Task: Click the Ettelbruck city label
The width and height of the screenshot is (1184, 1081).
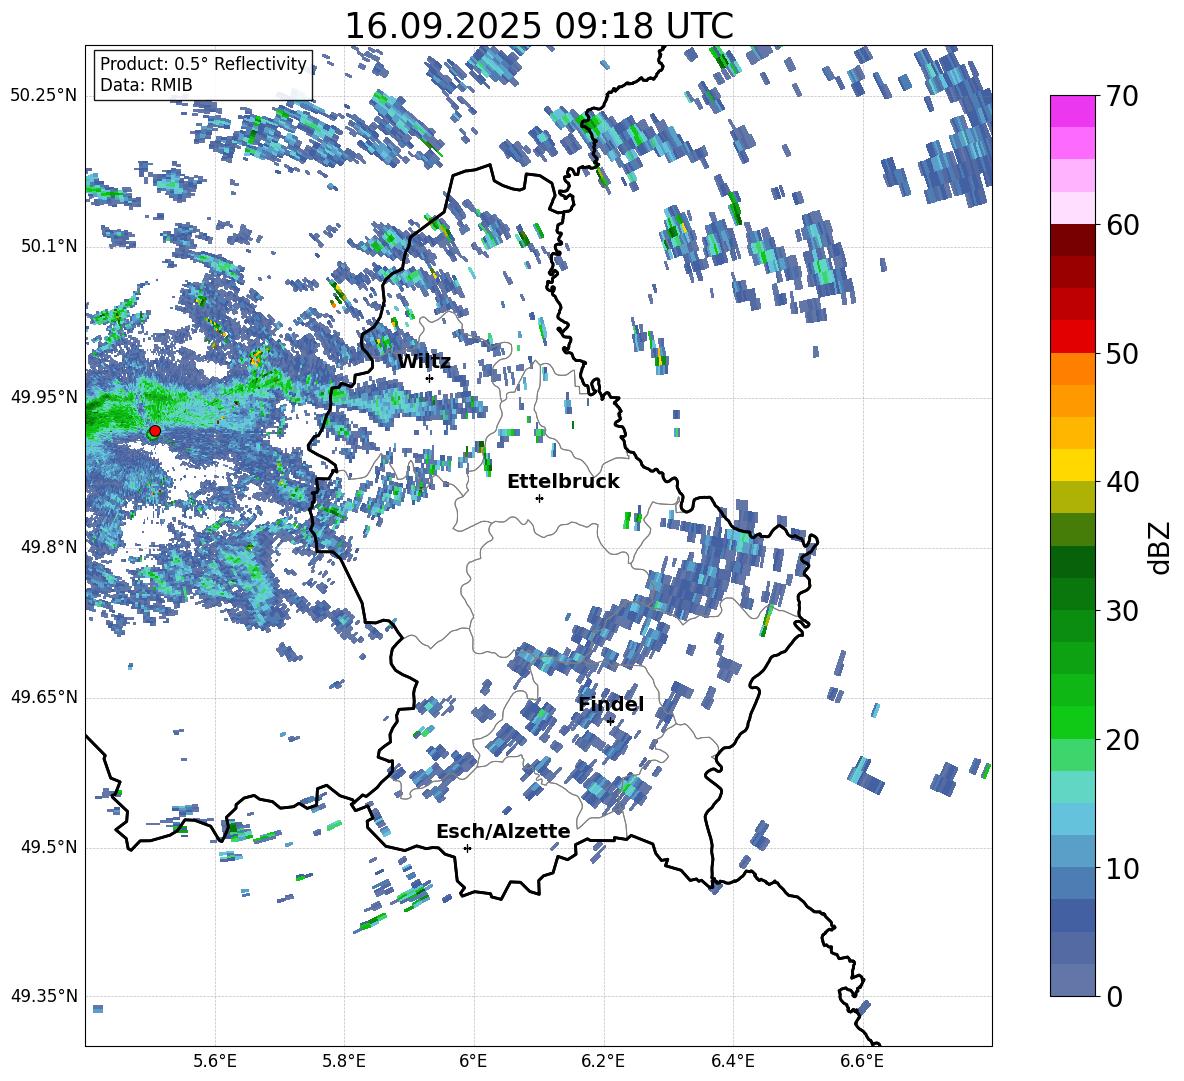Action: (563, 482)
